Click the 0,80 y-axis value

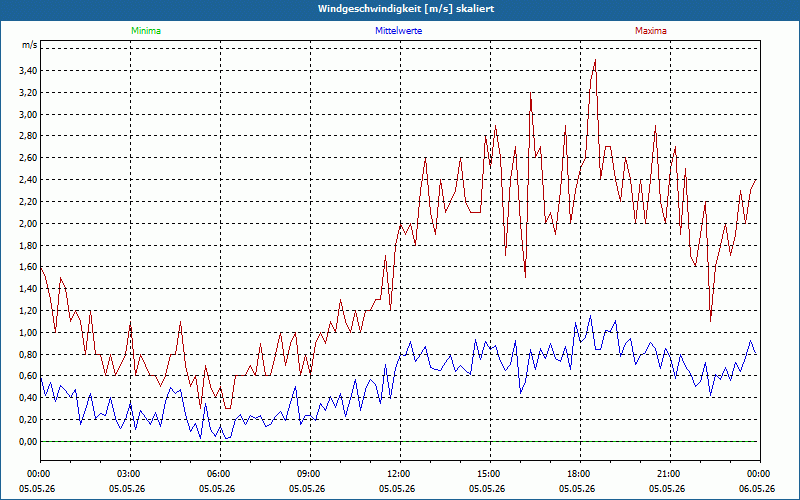[28, 355]
